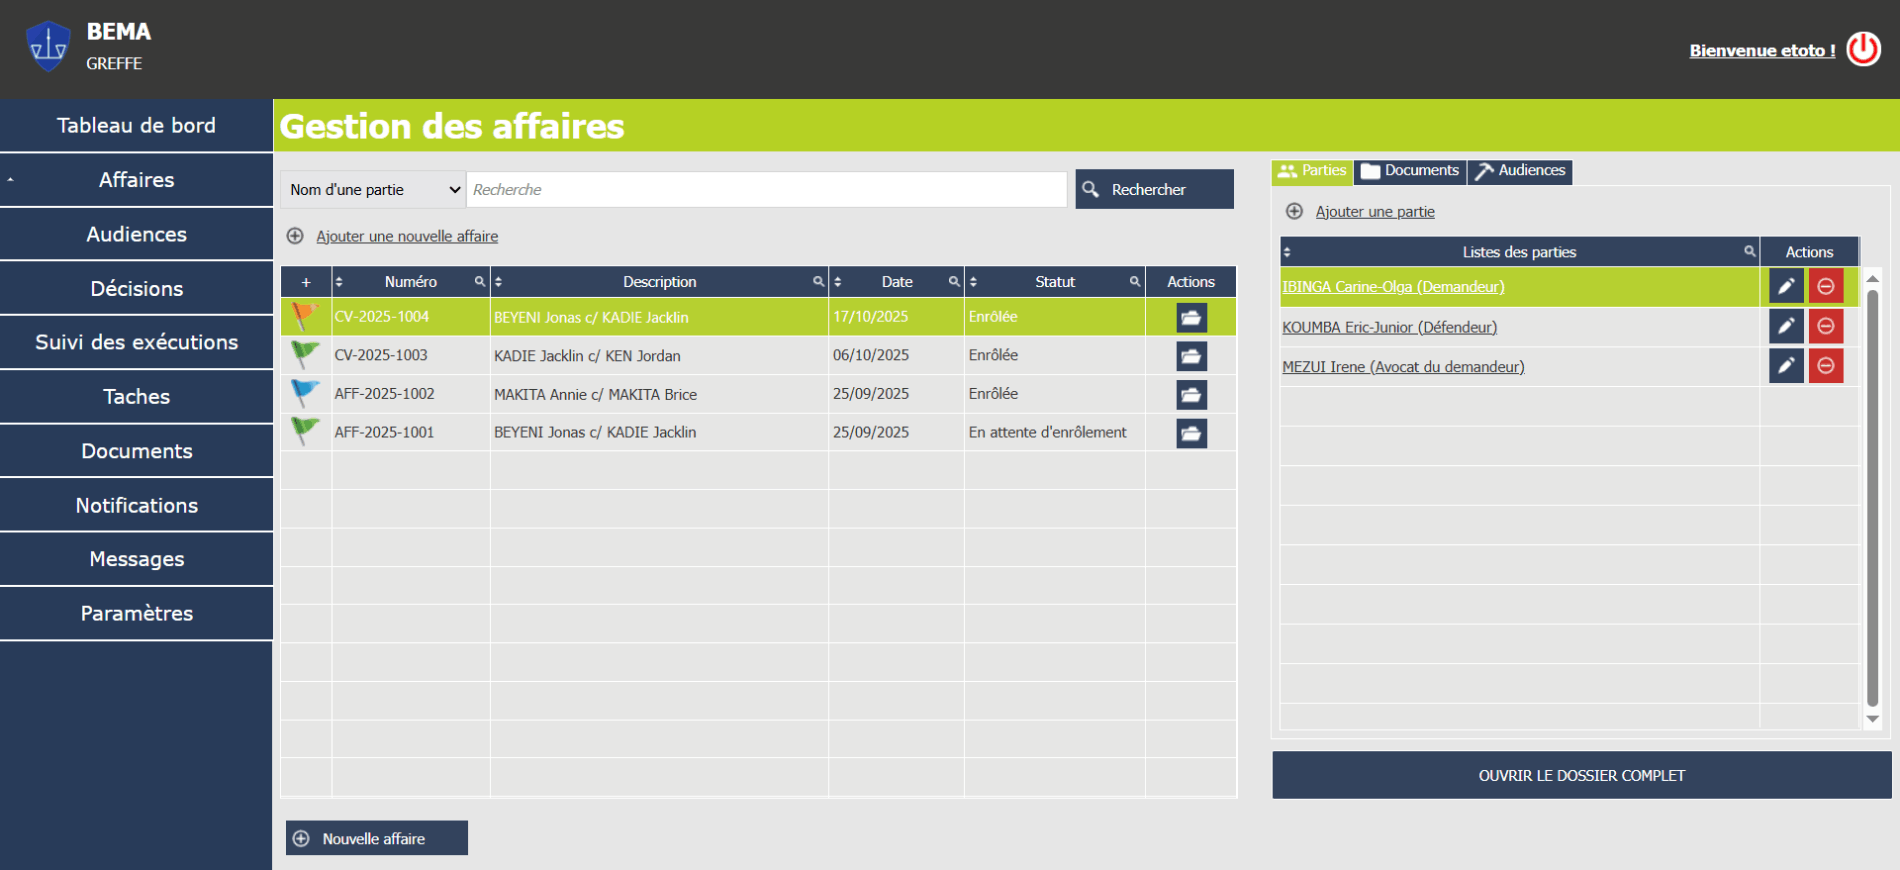Screen dimensions: 1900x870
Task: Click the Rechercher button
Action: [x=1154, y=190]
